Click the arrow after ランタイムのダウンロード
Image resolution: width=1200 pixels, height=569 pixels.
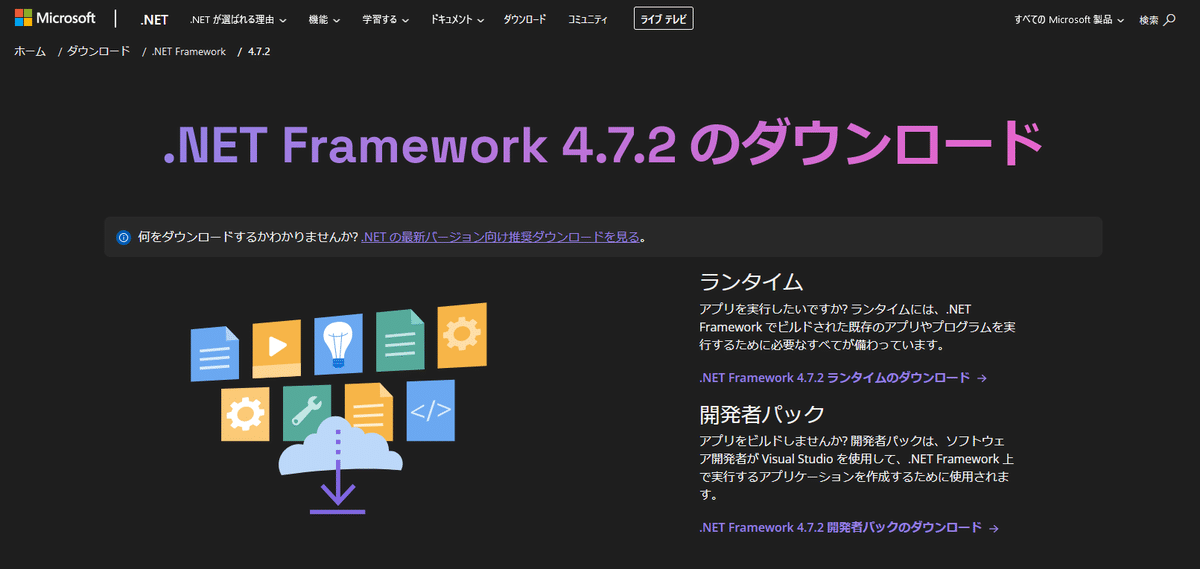pyautogui.click(x=982, y=378)
